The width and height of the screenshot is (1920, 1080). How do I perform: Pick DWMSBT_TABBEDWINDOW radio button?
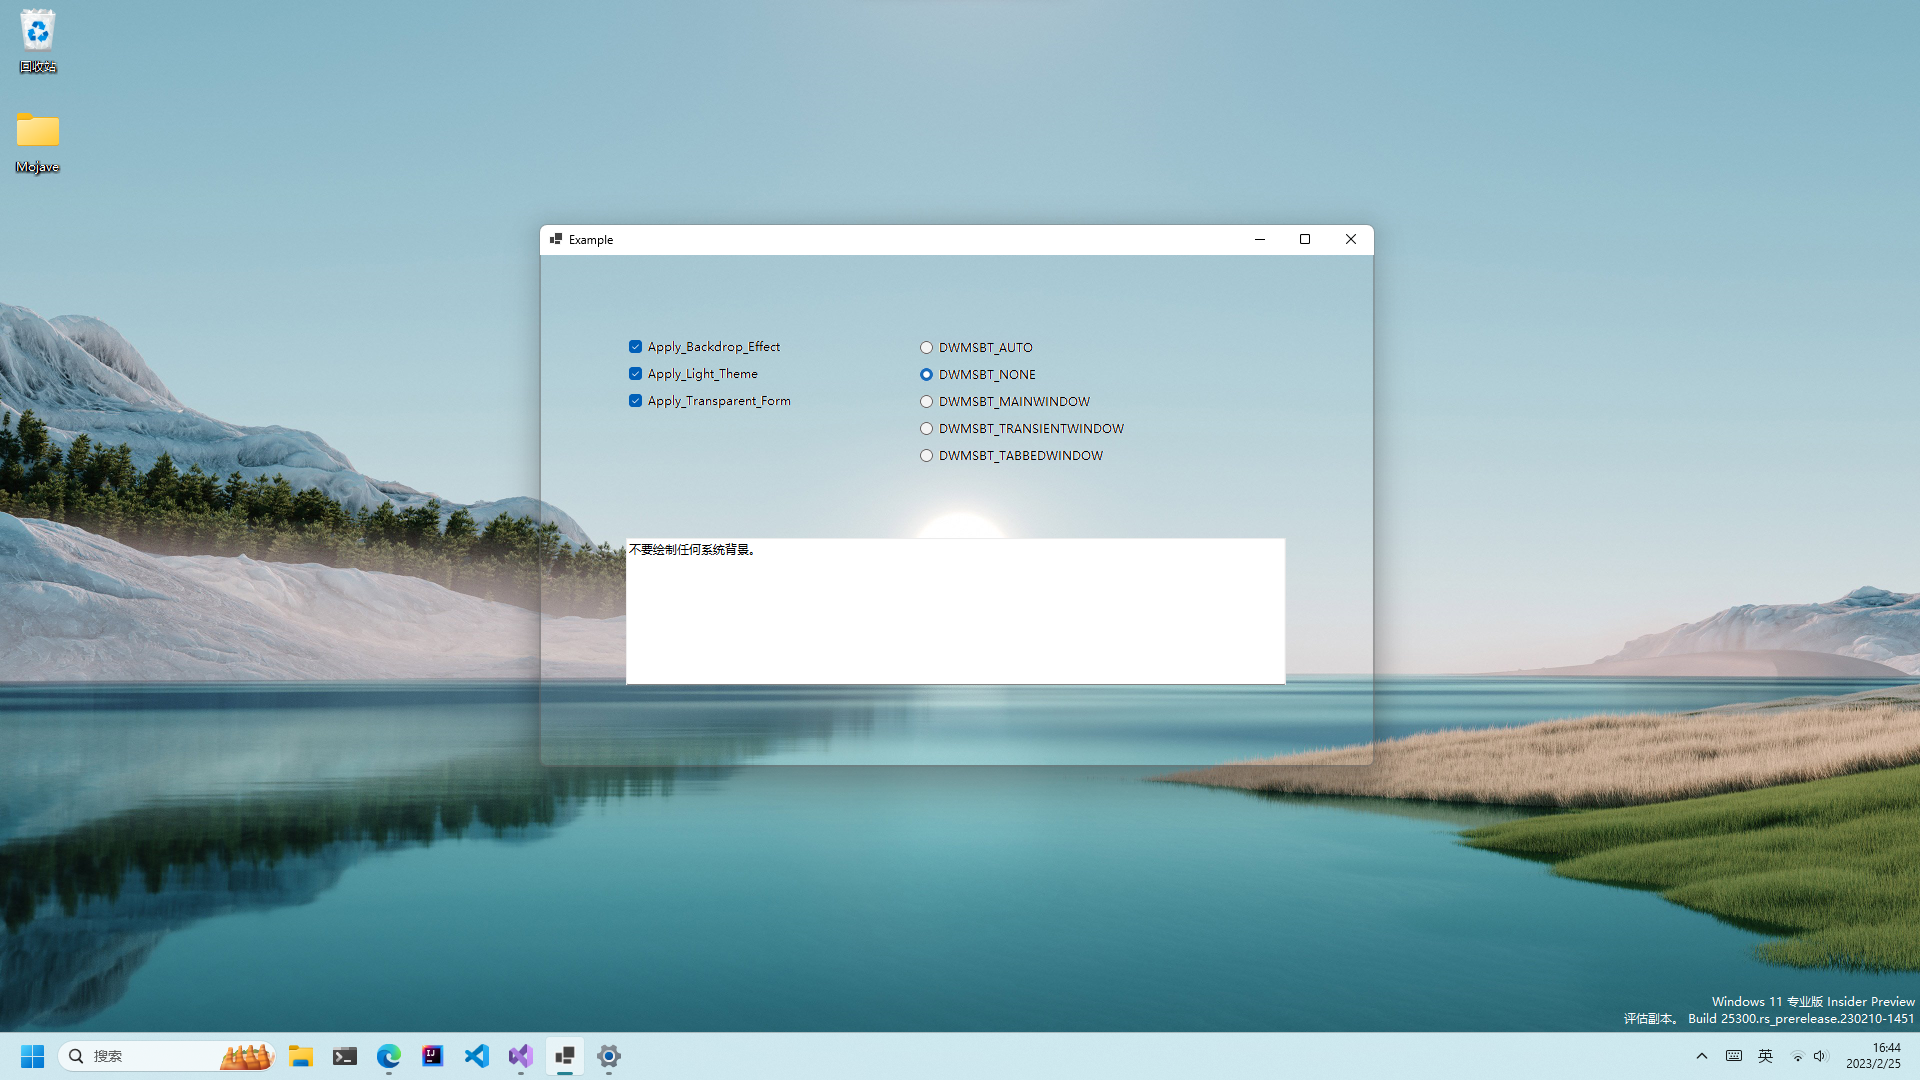(926, 456)
